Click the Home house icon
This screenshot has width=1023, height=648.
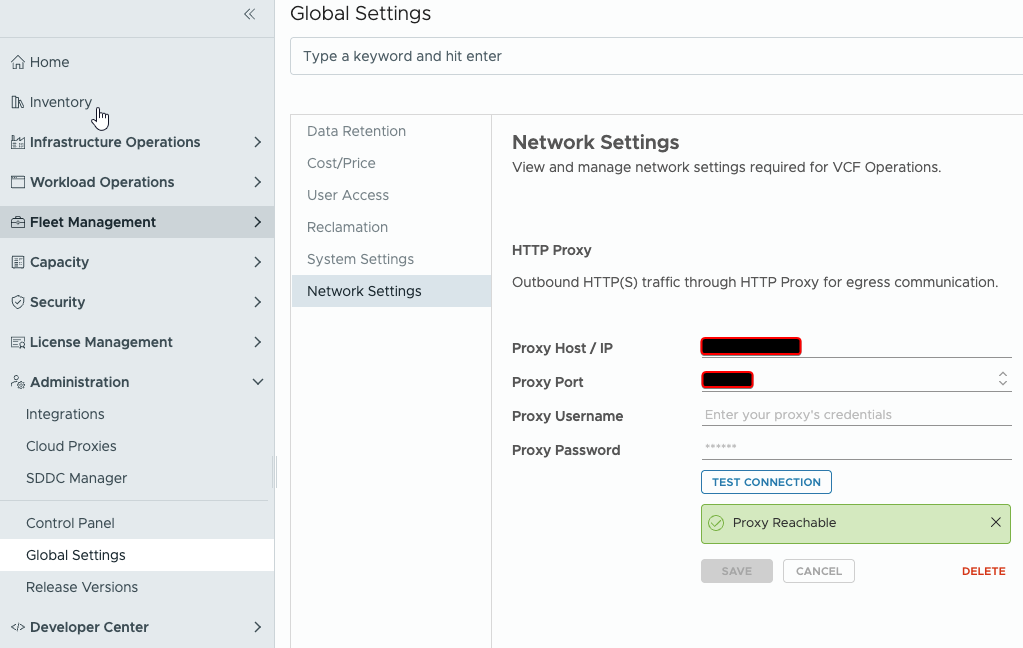tap(18, 62)
